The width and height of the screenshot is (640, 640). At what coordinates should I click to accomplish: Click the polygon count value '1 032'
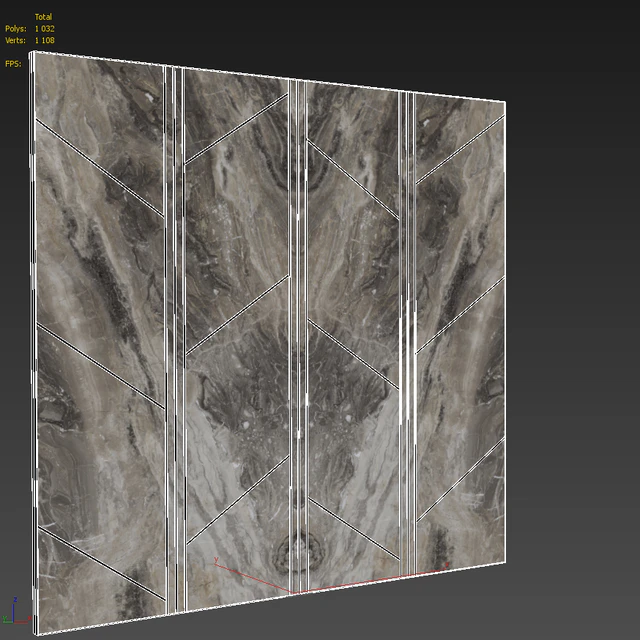pos(44,29)
